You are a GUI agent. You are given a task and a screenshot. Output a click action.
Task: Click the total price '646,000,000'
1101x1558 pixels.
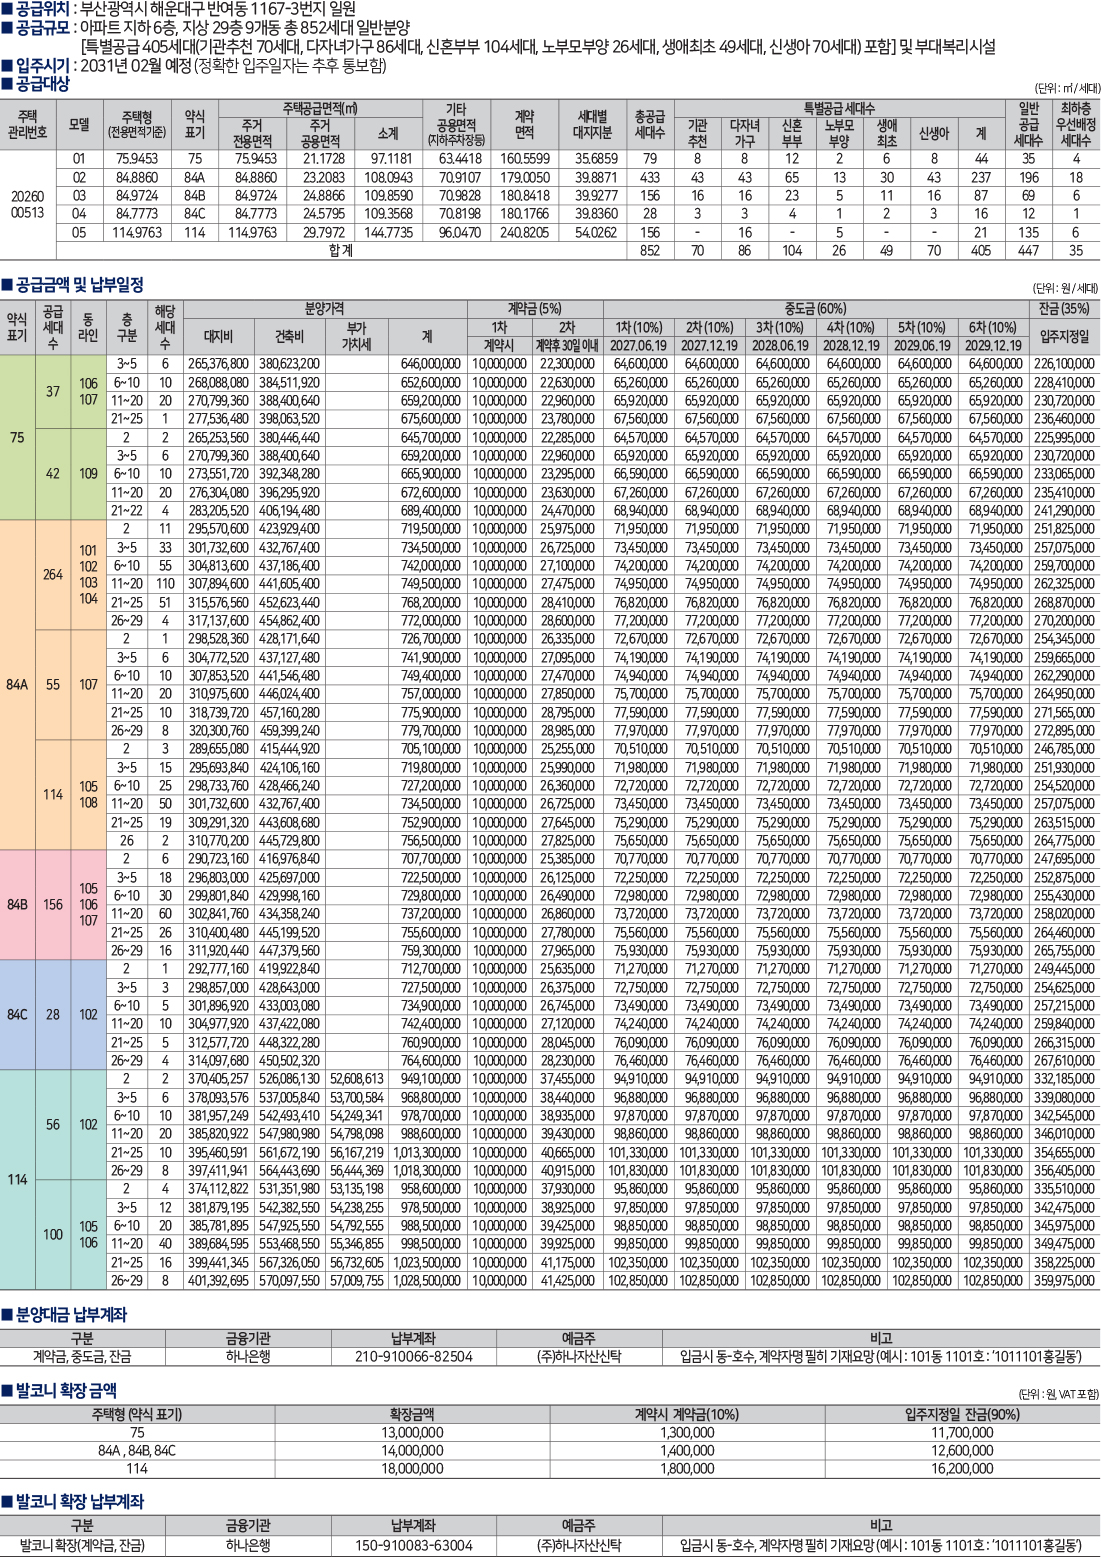[x=431, y=364]
